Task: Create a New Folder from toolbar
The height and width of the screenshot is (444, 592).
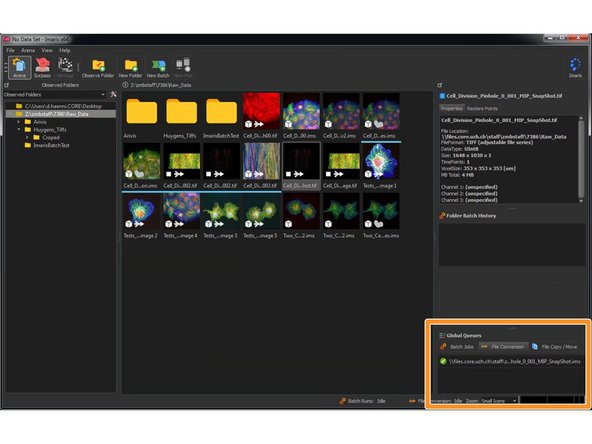Action: pos(131,68)
